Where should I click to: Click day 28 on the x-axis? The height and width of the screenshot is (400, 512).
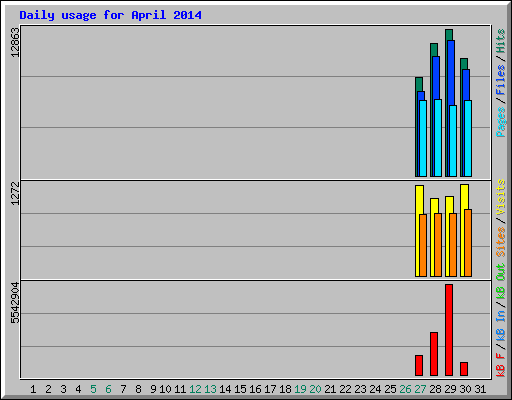(x=435, y=389)
